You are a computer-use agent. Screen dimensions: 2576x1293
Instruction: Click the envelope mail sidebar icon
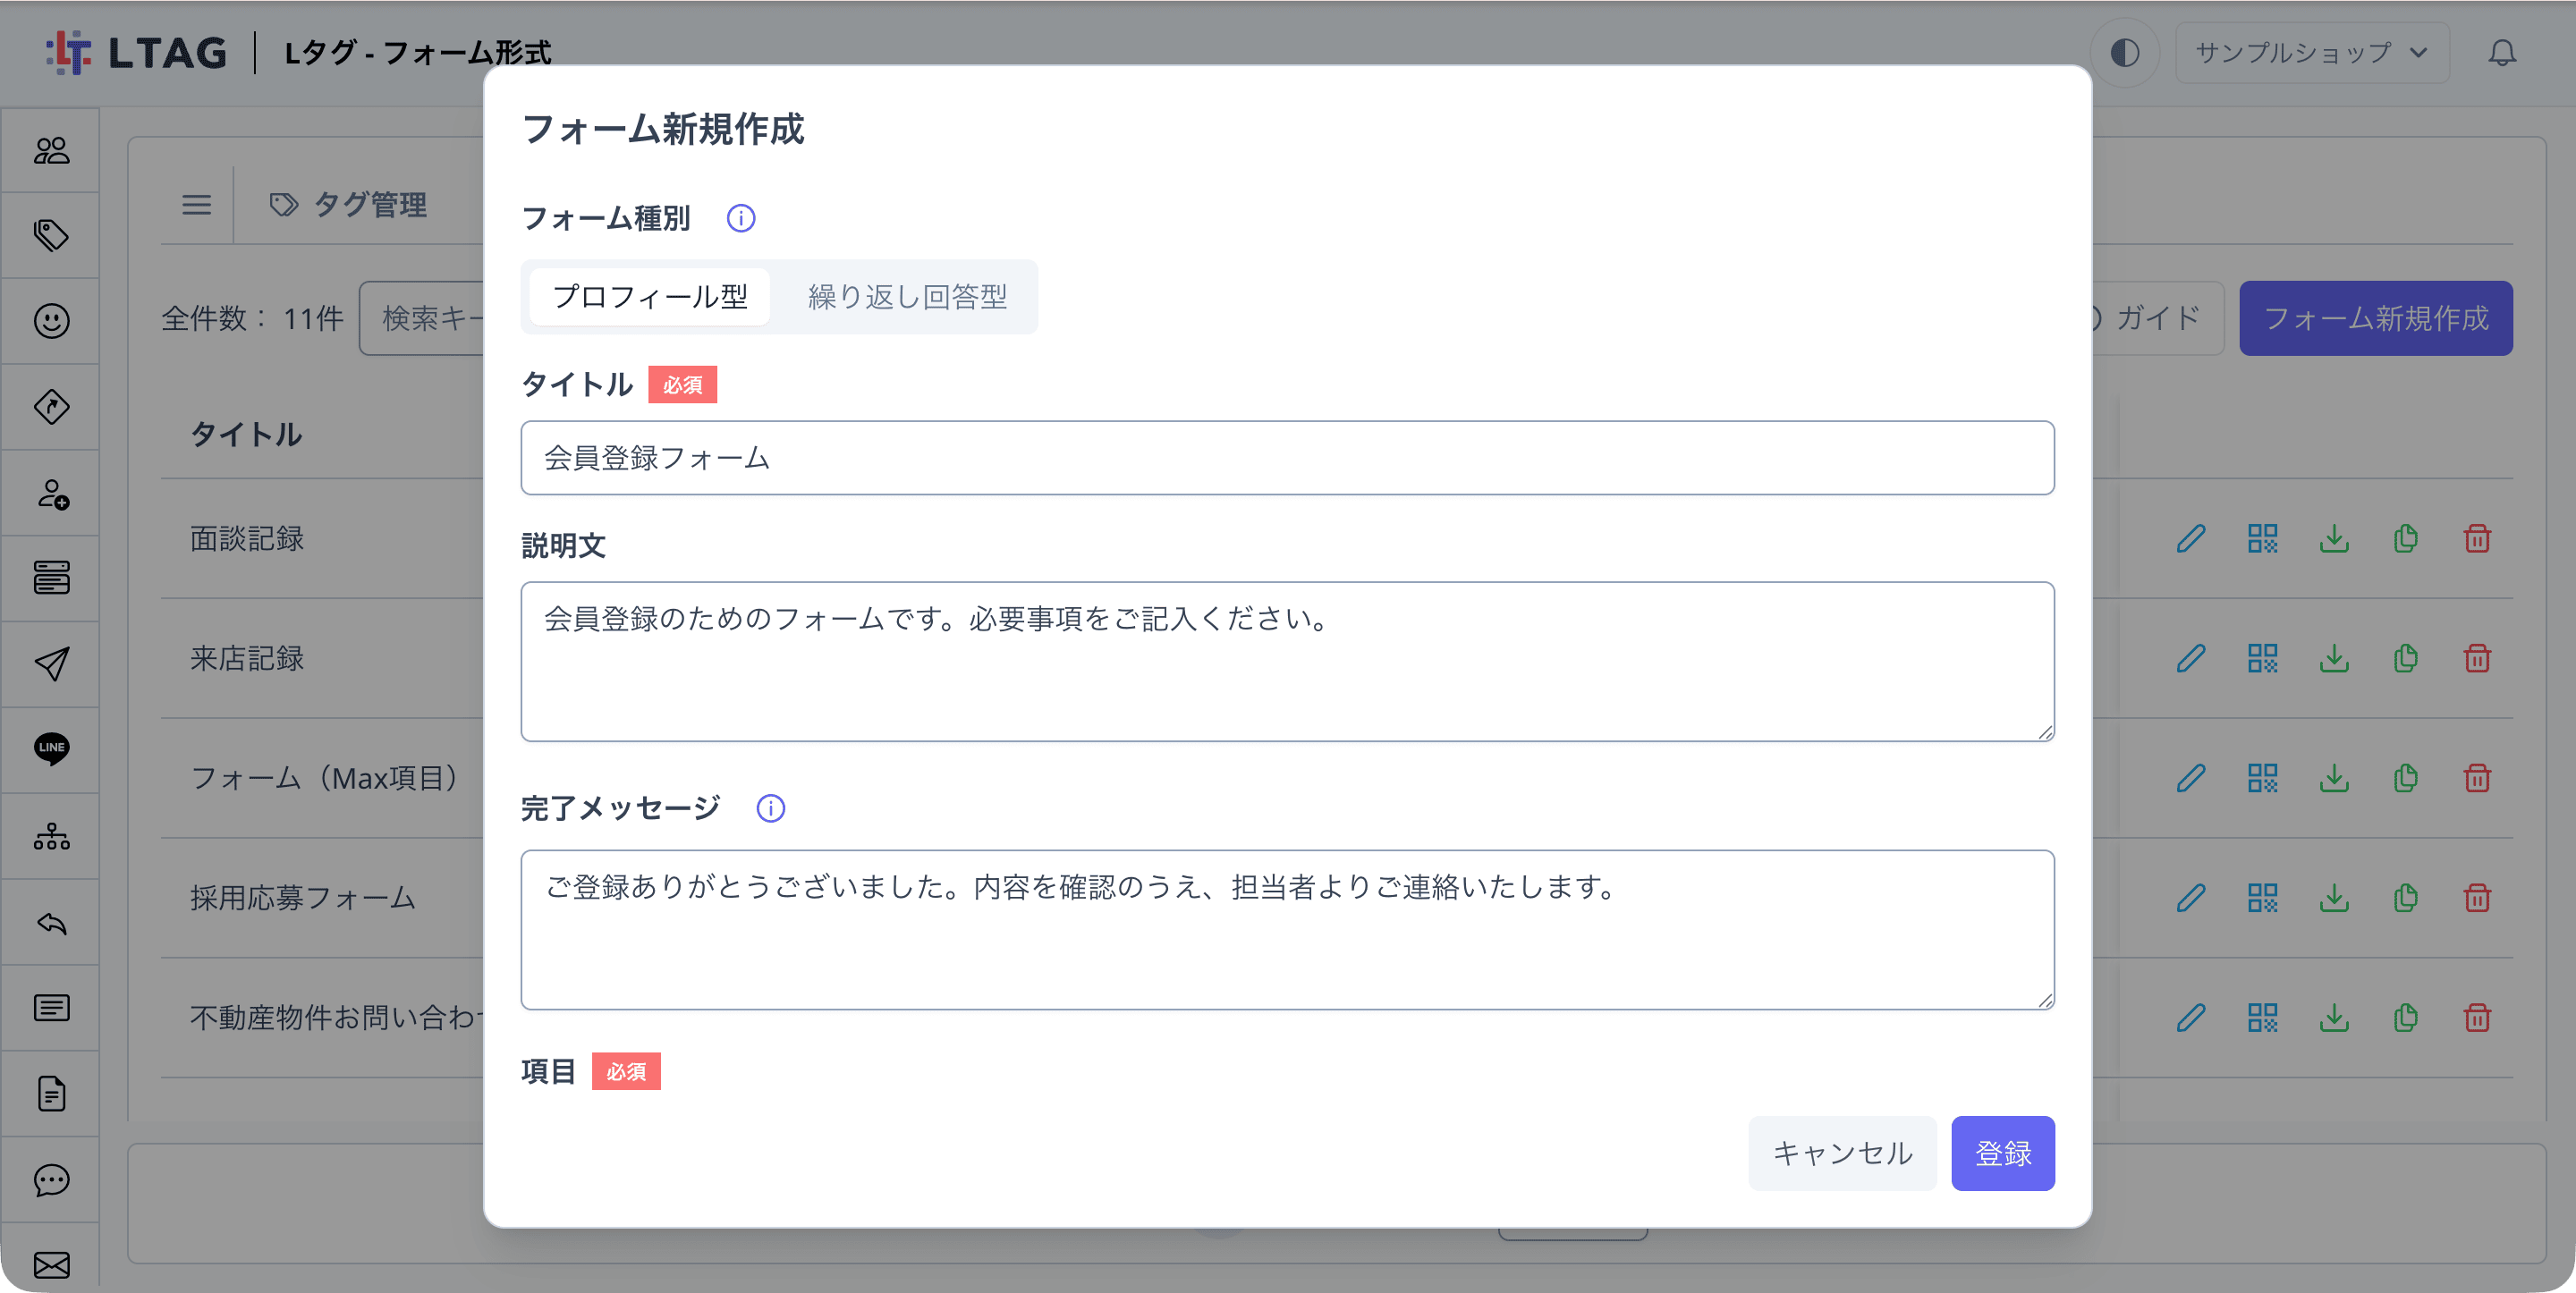(x=51, y=1265)
